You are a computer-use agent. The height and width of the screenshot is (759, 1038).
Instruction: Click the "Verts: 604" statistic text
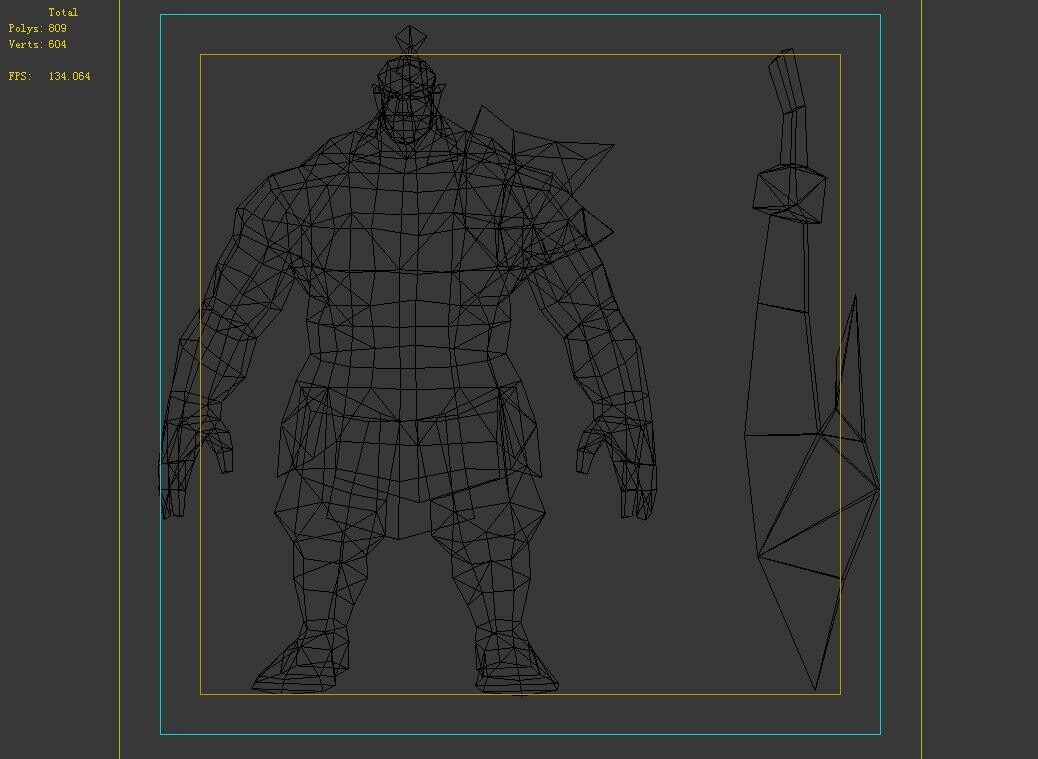(x=38, y=44)
